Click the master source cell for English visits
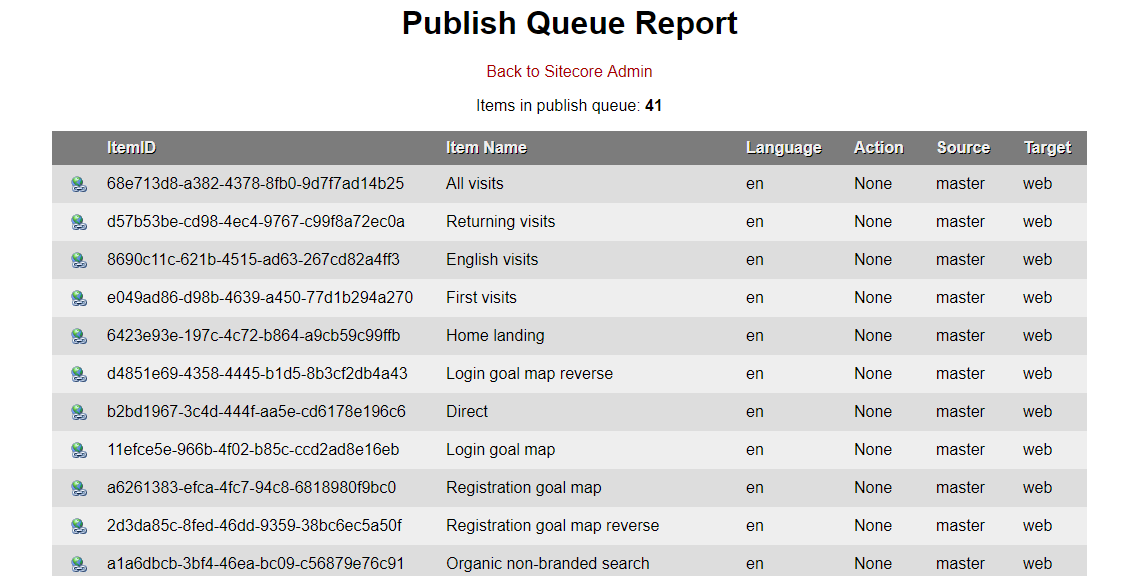This screenshot has height=576, width=1146. coord(960,259)
